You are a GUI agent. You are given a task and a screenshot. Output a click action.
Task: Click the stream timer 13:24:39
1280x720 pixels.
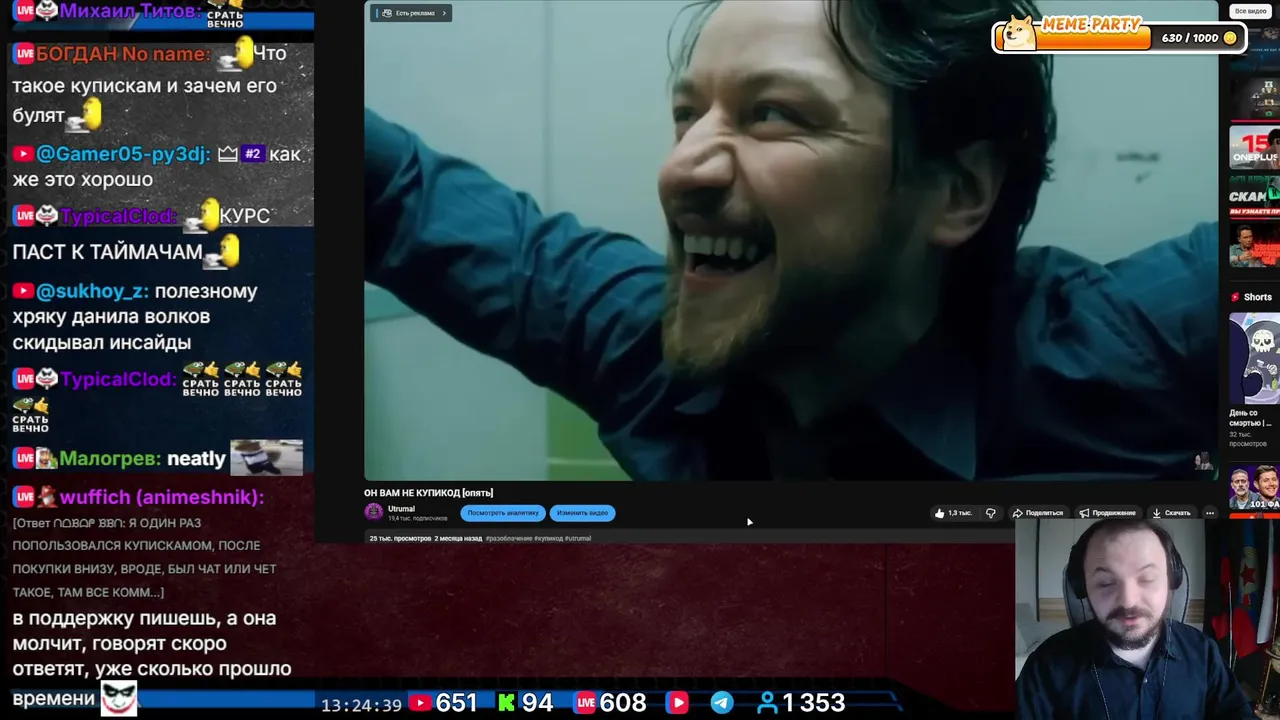click(x=361, y=705)
